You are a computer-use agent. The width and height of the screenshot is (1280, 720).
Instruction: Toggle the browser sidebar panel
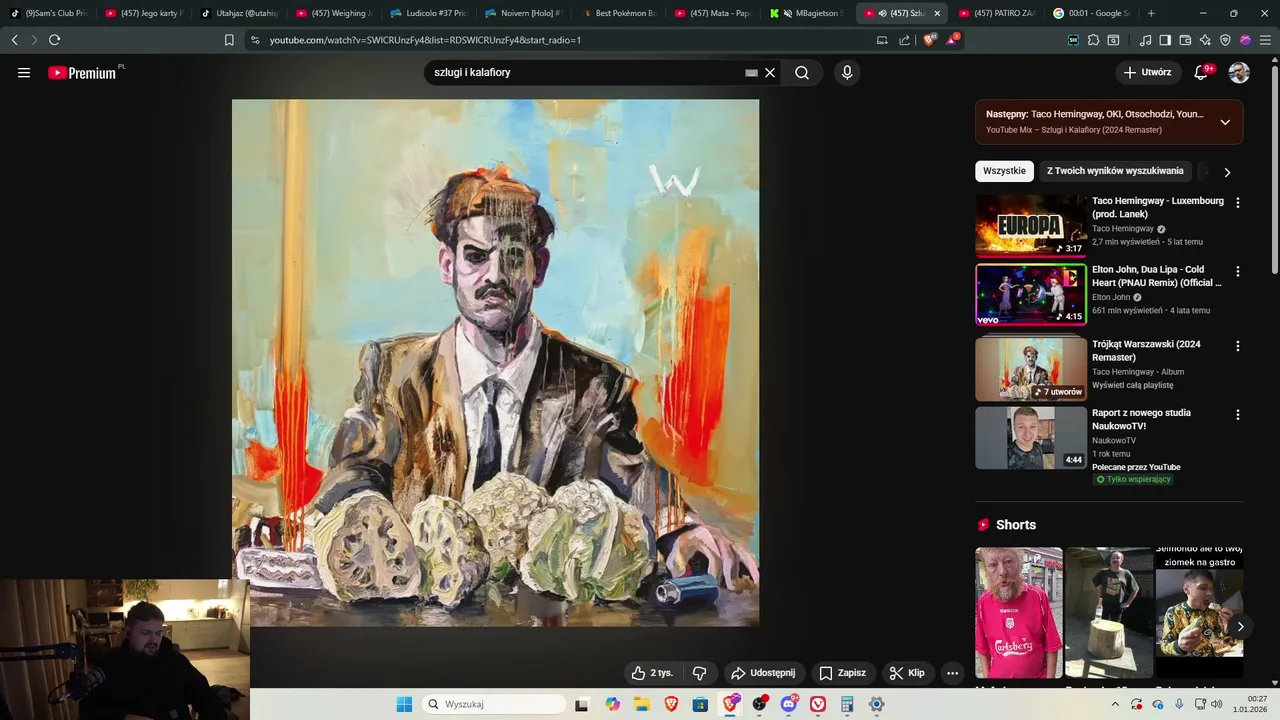[1166, 40]
